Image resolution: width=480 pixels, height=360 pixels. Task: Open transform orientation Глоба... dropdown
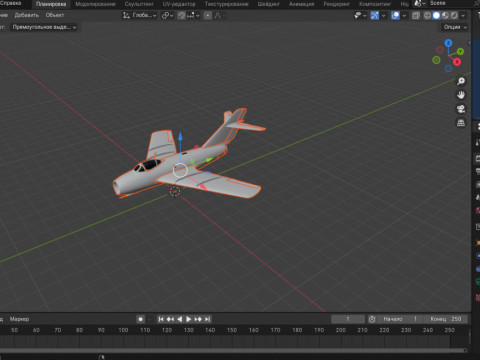139,16
